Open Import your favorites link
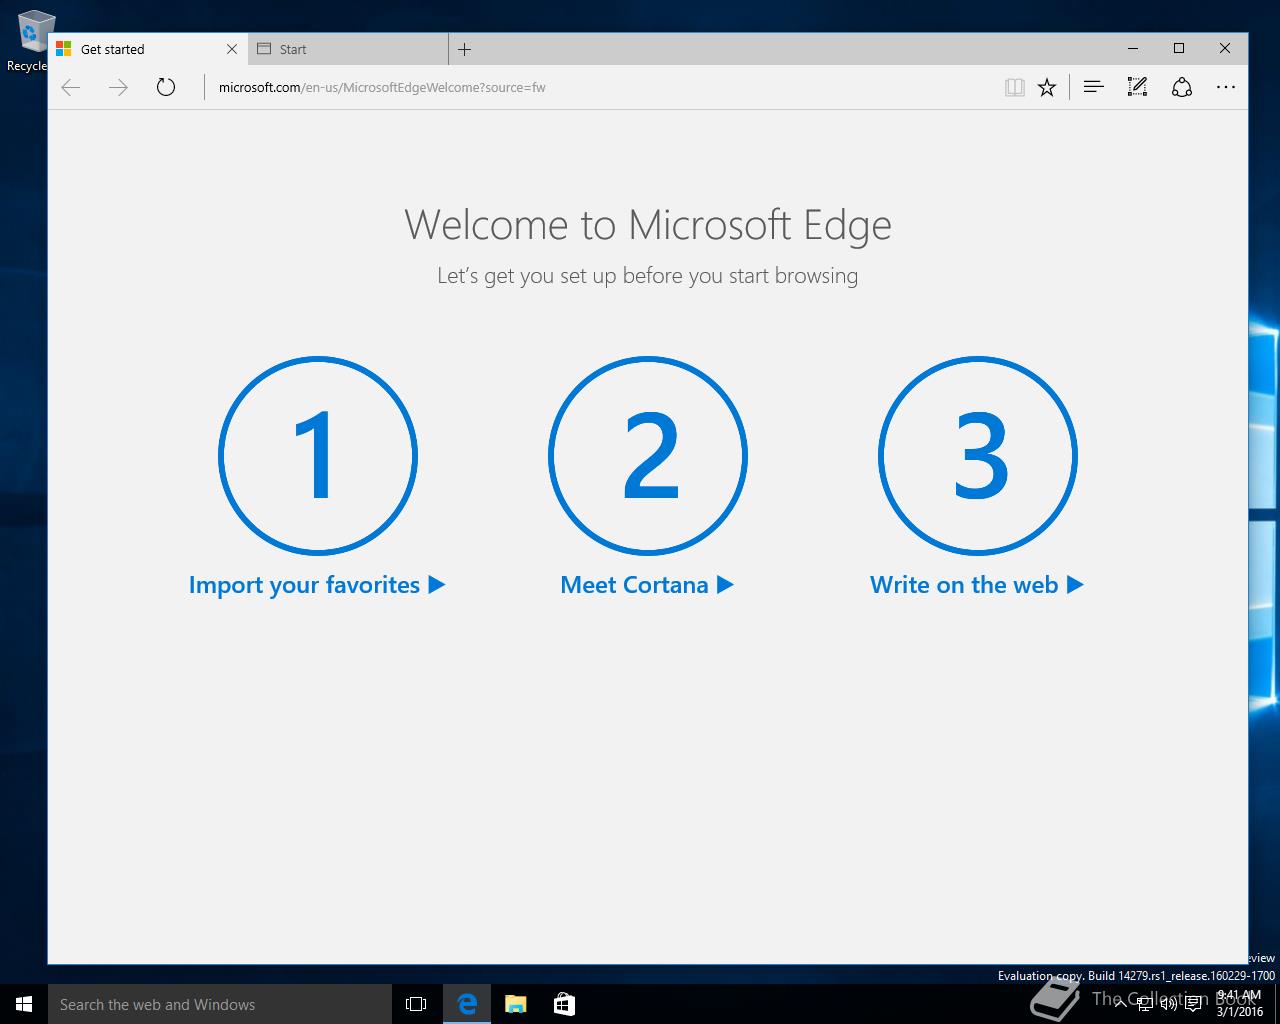1280x1024 pixels. coord(317,585)
